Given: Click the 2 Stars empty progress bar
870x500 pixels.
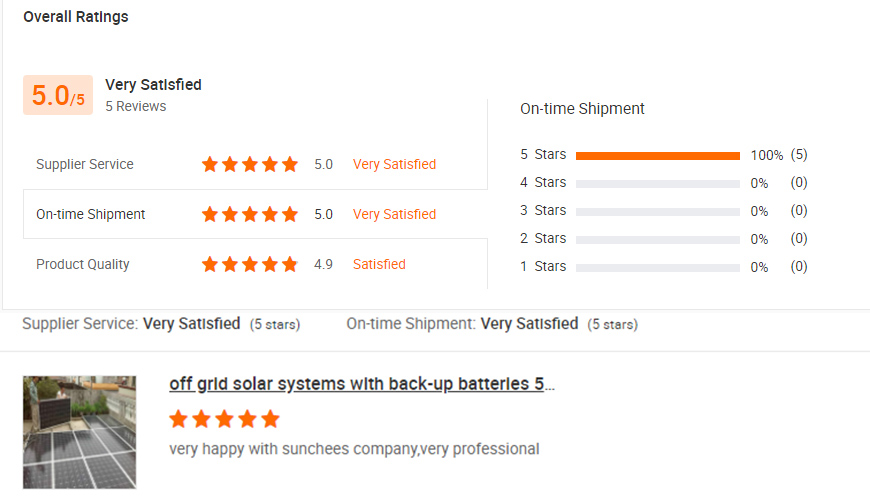Looking at the screenshot, I should (657, 239).
